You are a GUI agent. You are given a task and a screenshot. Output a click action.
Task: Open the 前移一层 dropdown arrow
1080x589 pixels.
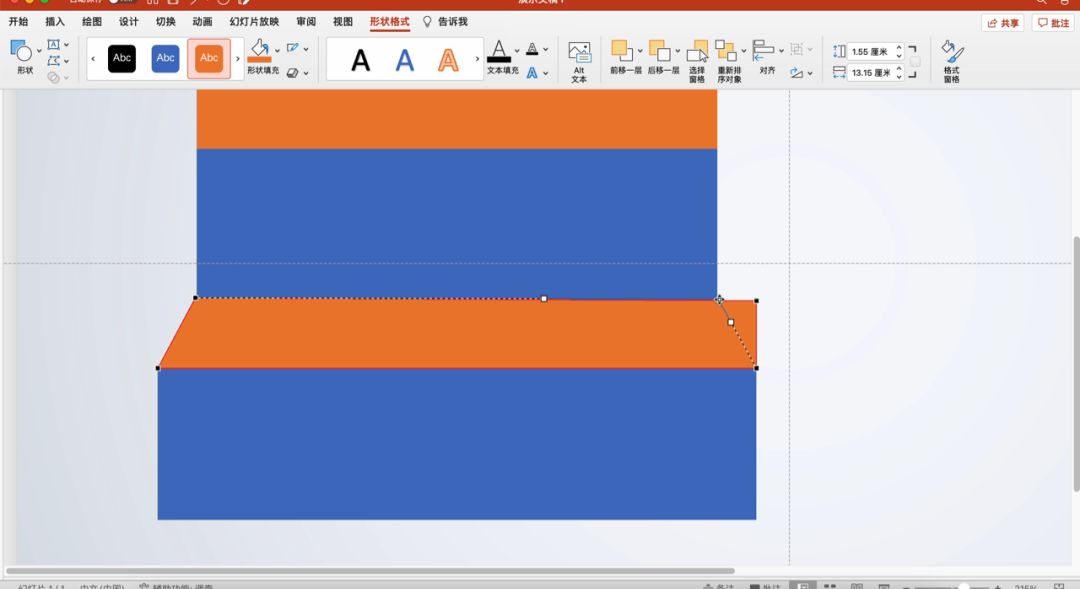[640, 50]
